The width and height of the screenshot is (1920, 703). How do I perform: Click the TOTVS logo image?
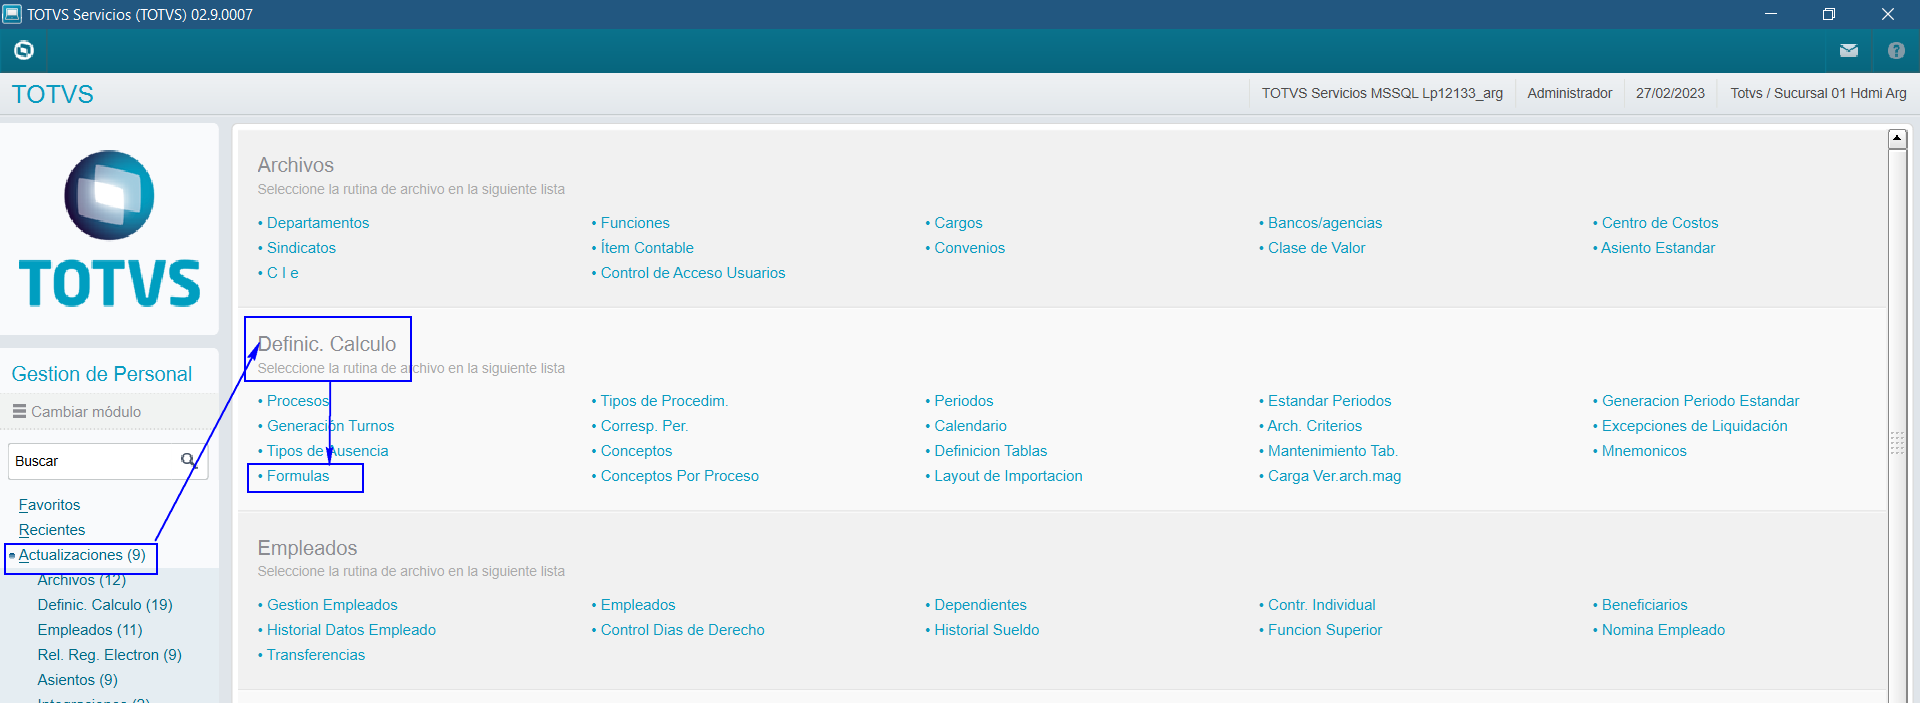pos(109,228)
